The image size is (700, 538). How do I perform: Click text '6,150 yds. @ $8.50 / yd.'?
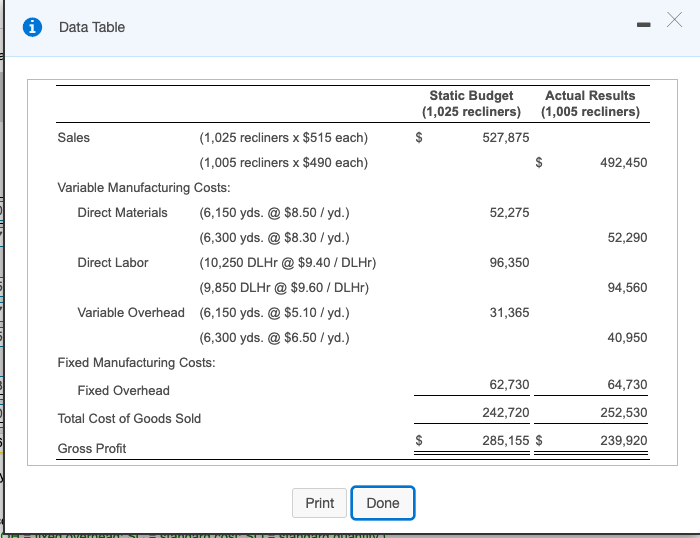click(274, 213)
